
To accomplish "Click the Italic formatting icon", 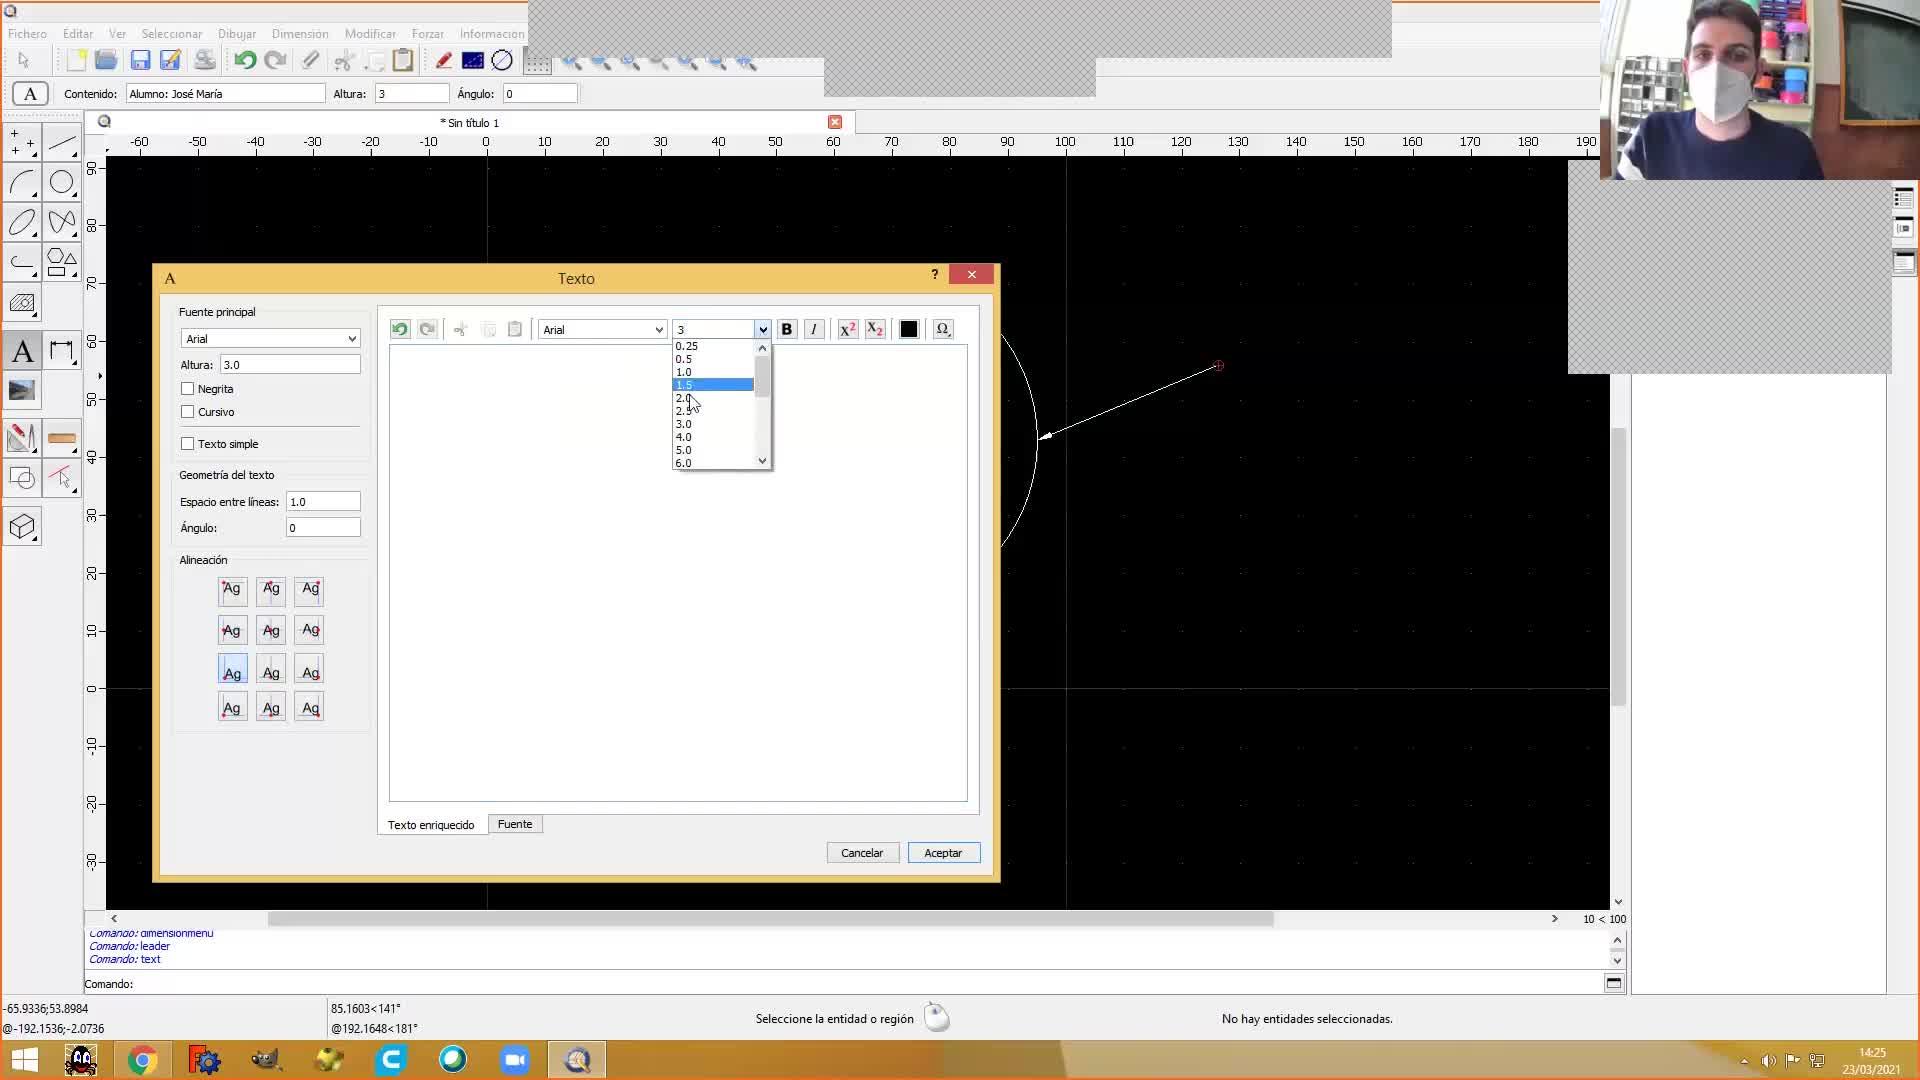I will 814,329.
